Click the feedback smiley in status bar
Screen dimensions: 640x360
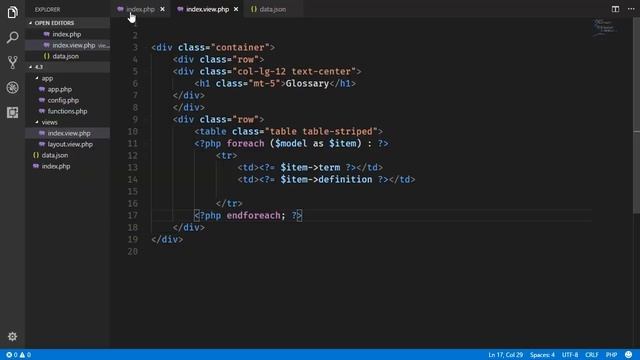point(629,354)
